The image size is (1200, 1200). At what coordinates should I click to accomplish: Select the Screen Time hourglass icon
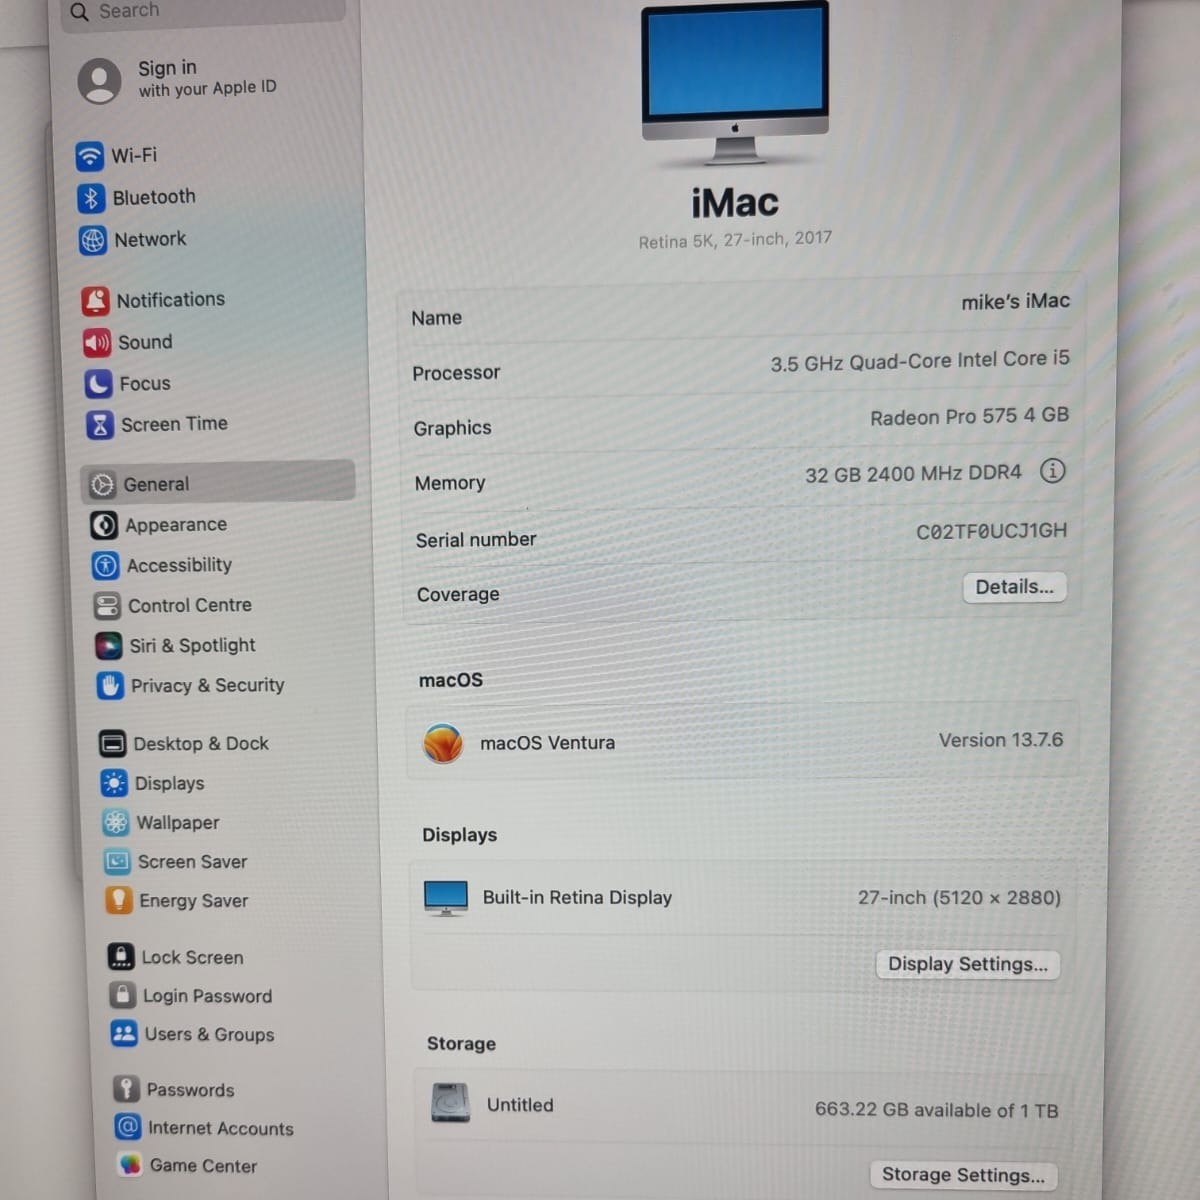tap(100, 425)
